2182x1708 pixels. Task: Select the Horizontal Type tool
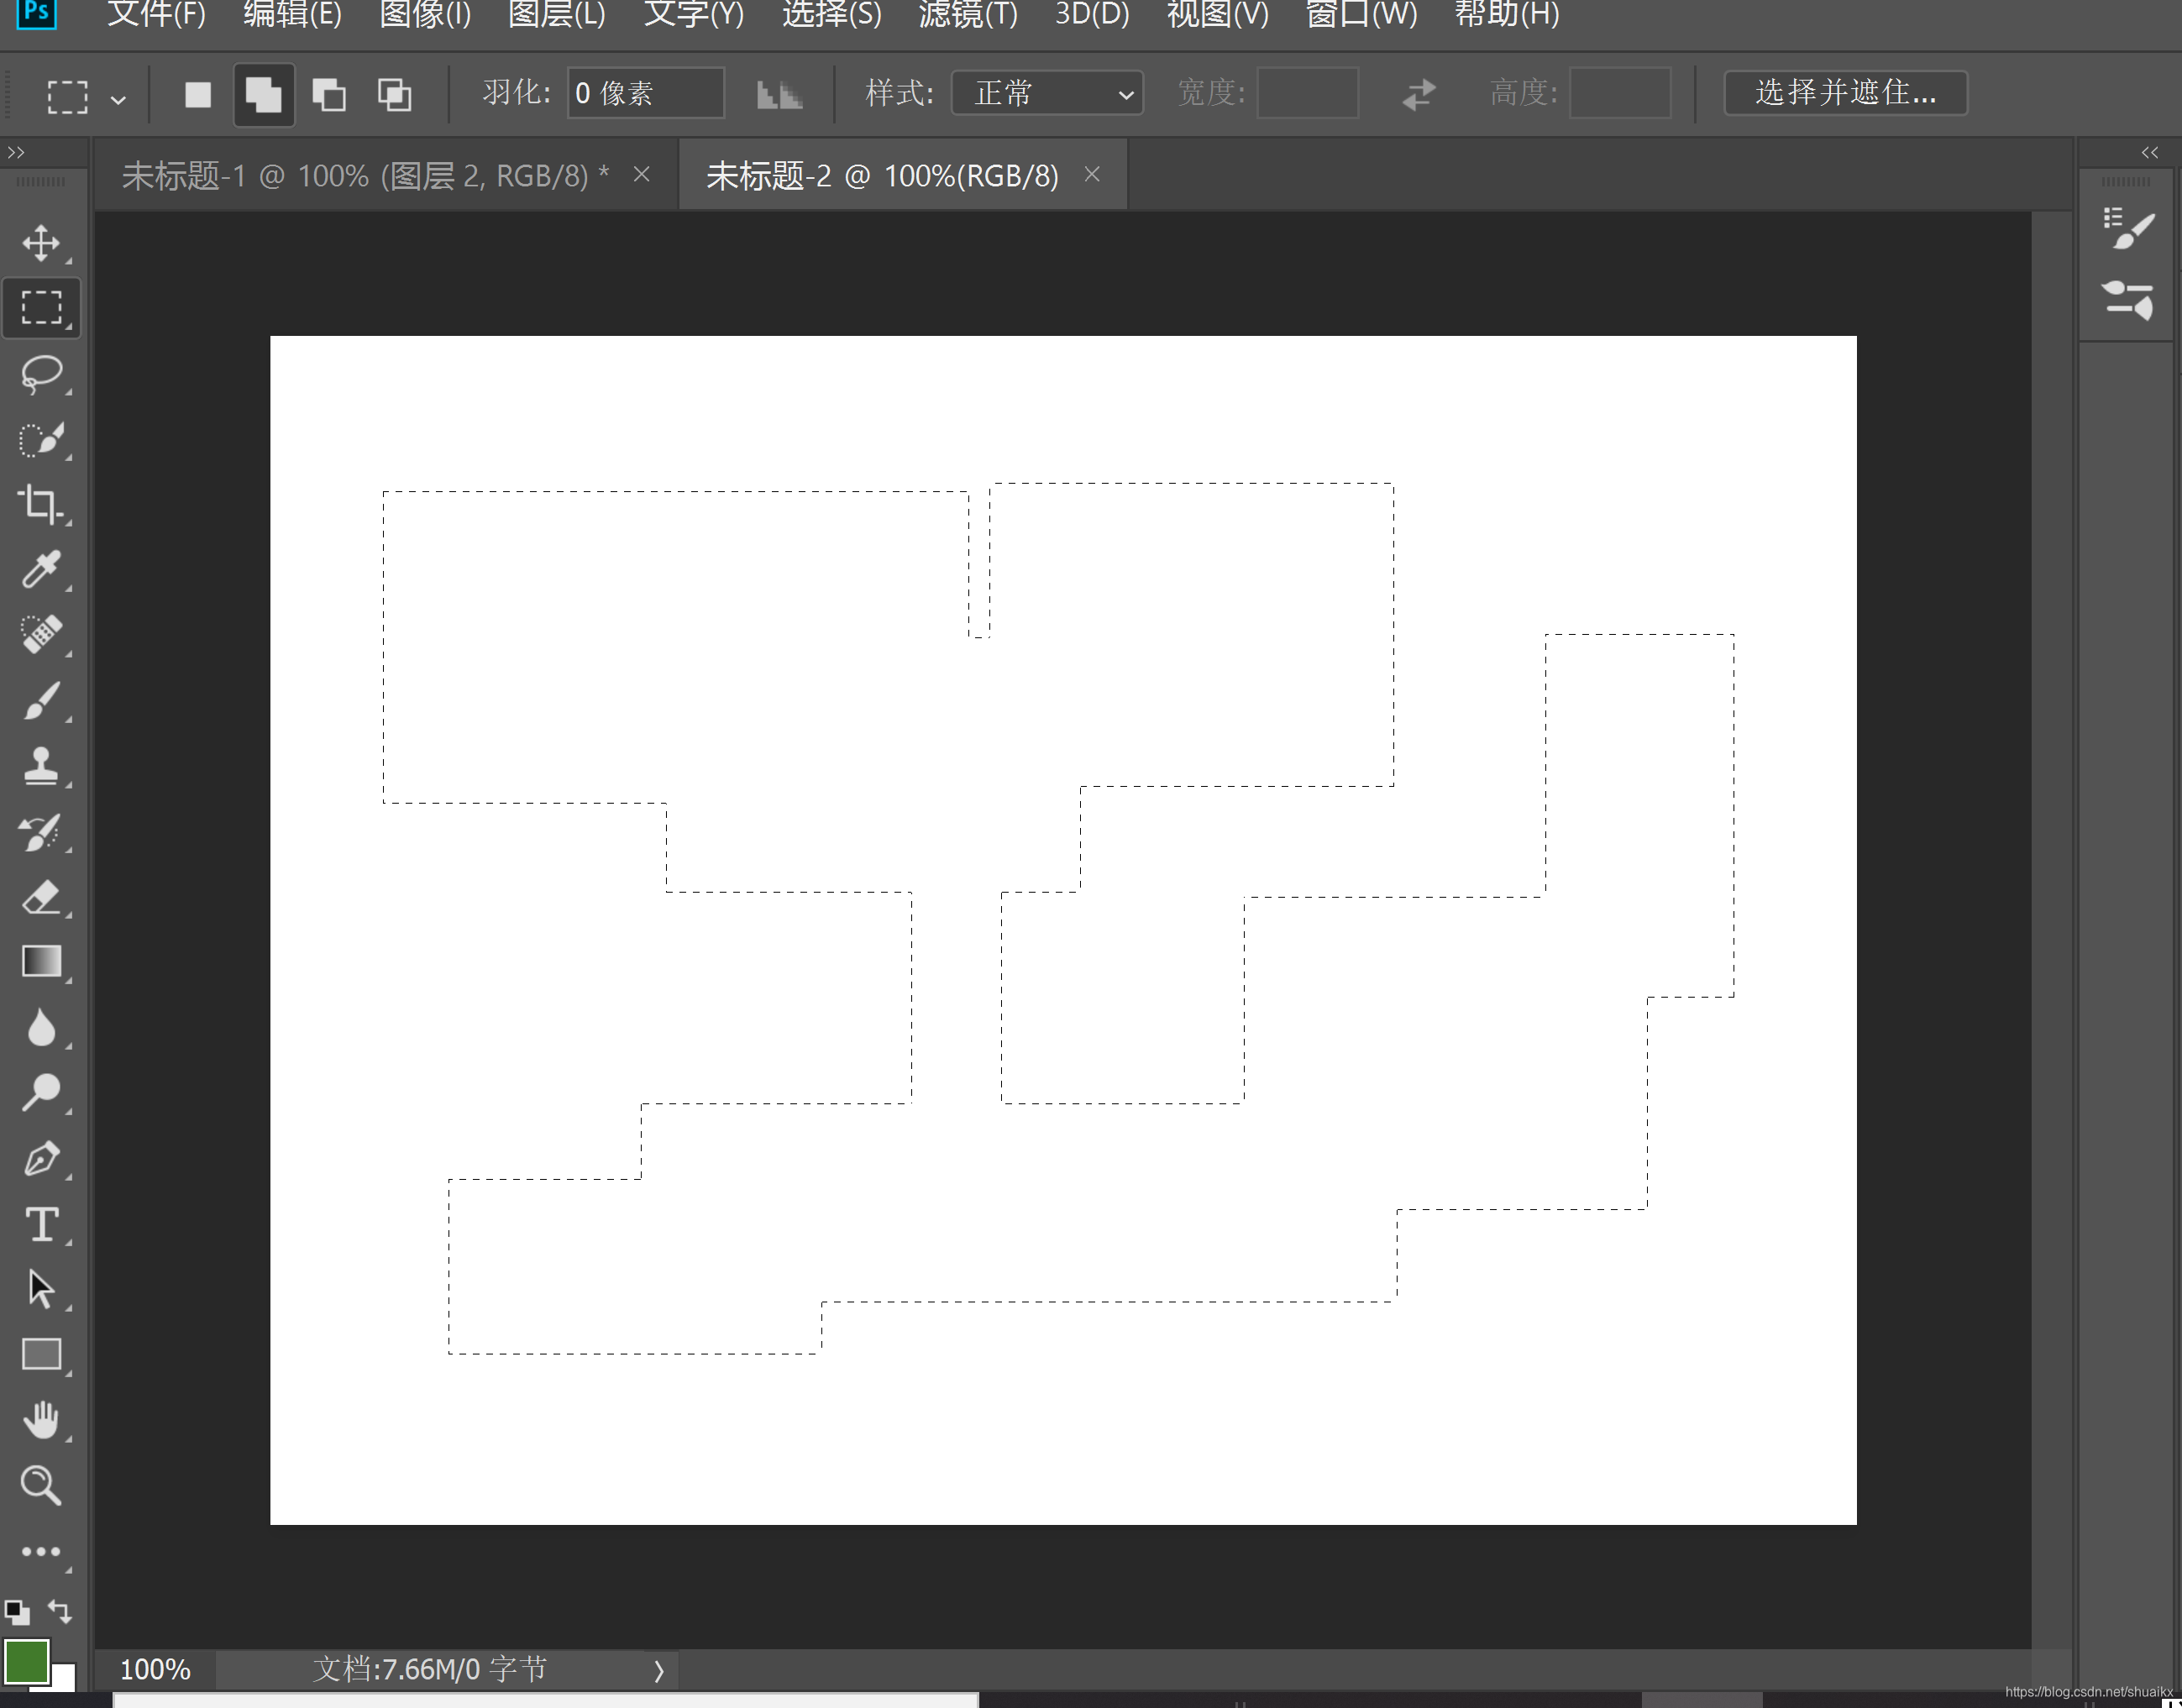click(x=41, y=1224)
